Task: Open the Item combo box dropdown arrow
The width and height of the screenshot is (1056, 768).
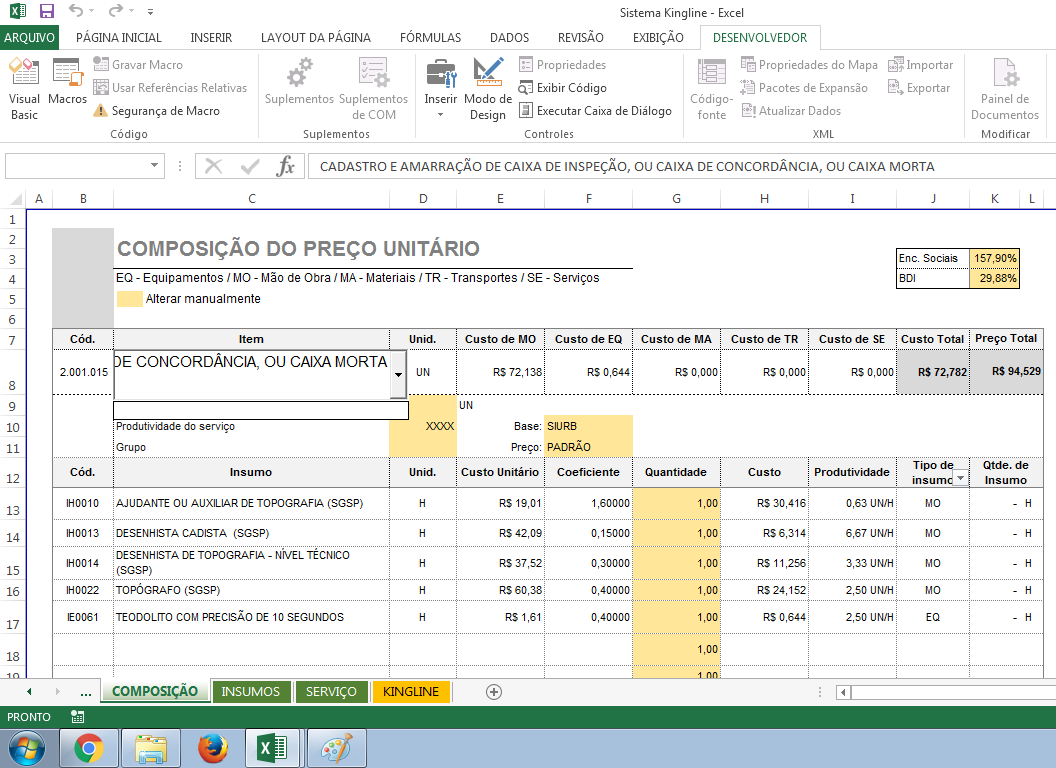Action: coord(398,375)
